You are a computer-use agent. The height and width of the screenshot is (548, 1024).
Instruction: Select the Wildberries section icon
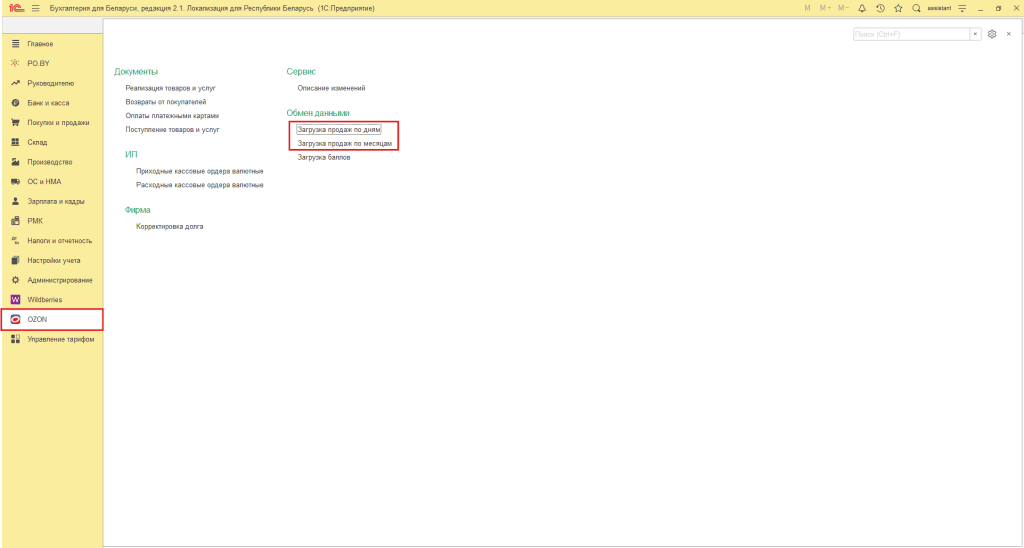(16, 300)
